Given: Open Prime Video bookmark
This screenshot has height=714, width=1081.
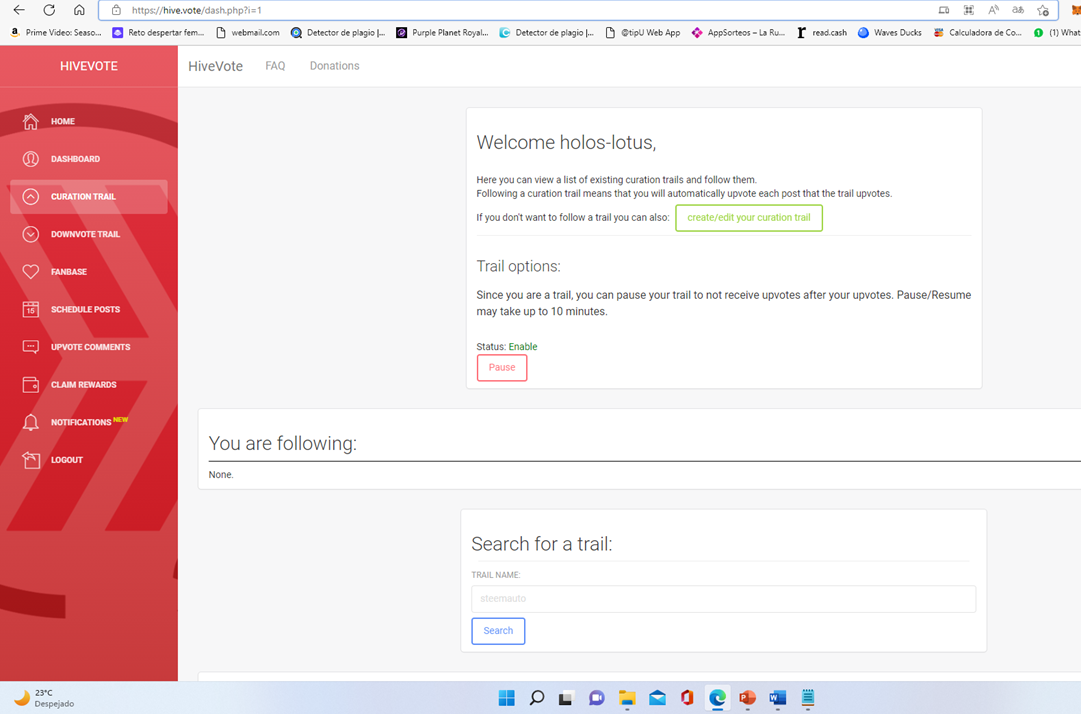Looking at the screenshot, I should pos(56,32).
